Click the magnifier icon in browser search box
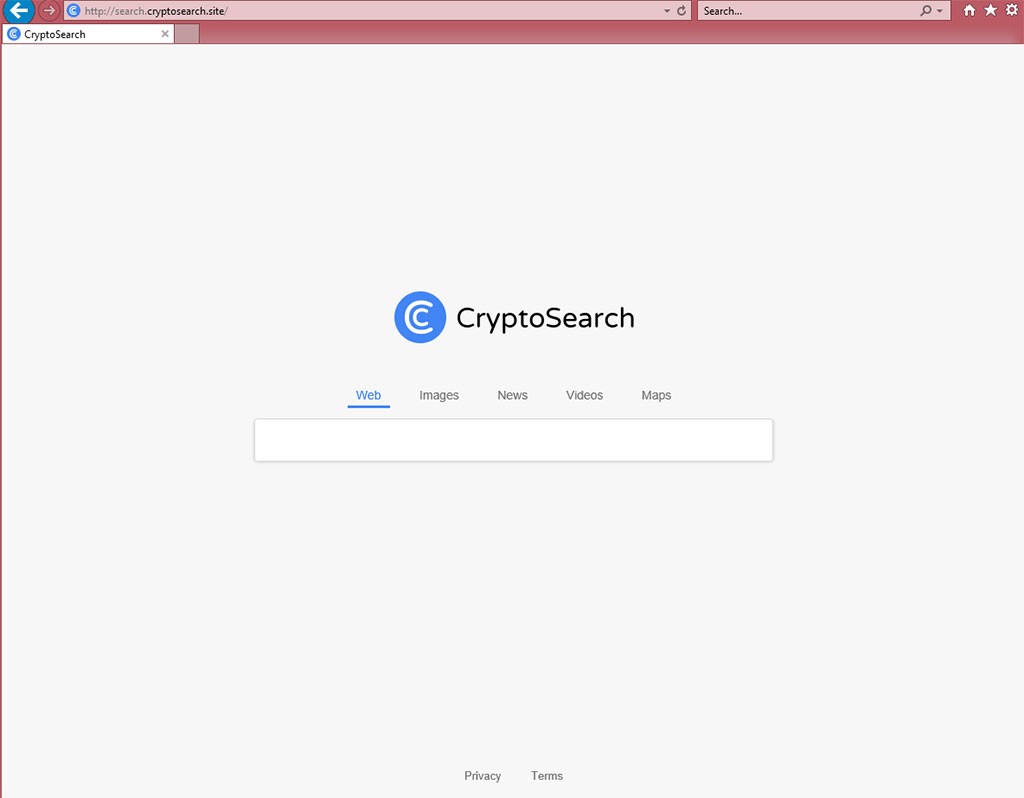 926,10
